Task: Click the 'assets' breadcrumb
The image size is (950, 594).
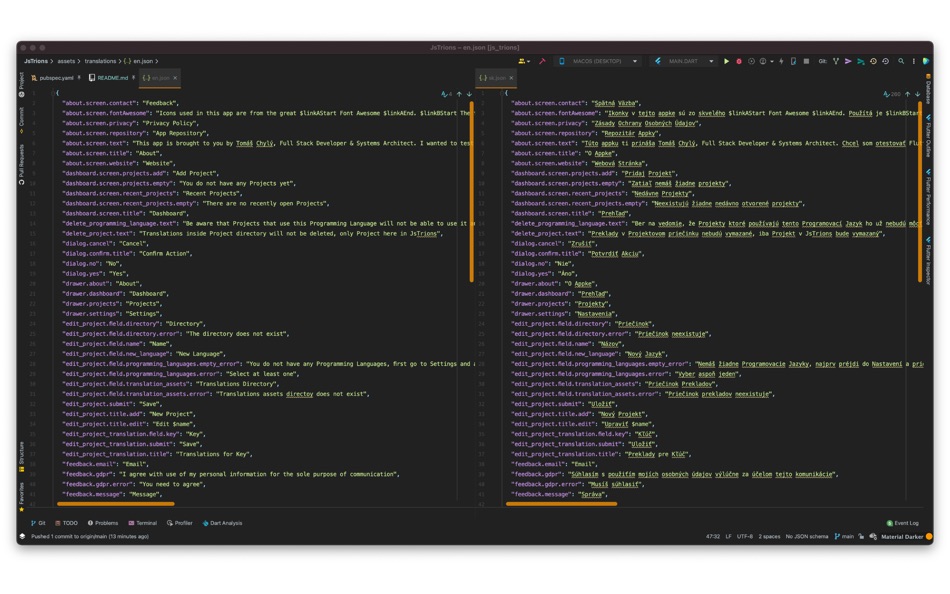Action: tap(66, 61)
